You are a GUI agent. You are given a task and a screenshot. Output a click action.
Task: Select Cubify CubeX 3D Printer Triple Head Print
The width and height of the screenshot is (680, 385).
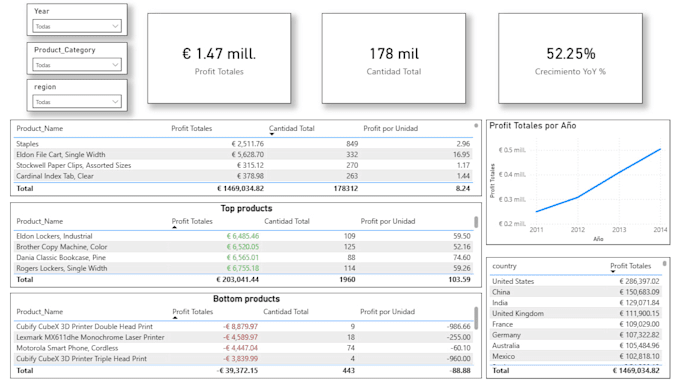[243, 359]
